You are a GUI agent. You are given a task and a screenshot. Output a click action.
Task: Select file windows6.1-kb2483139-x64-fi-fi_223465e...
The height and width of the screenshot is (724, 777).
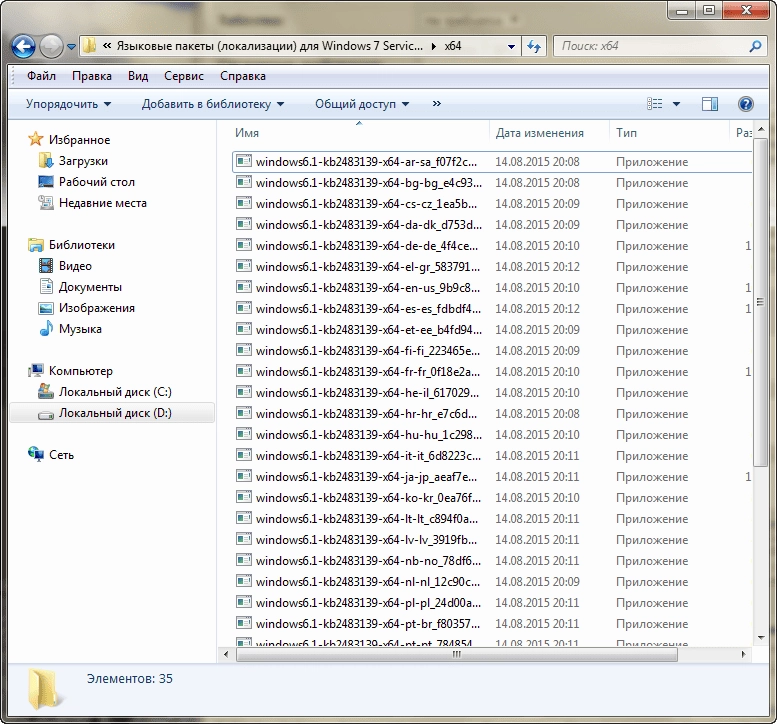click(x=368, y=350)
